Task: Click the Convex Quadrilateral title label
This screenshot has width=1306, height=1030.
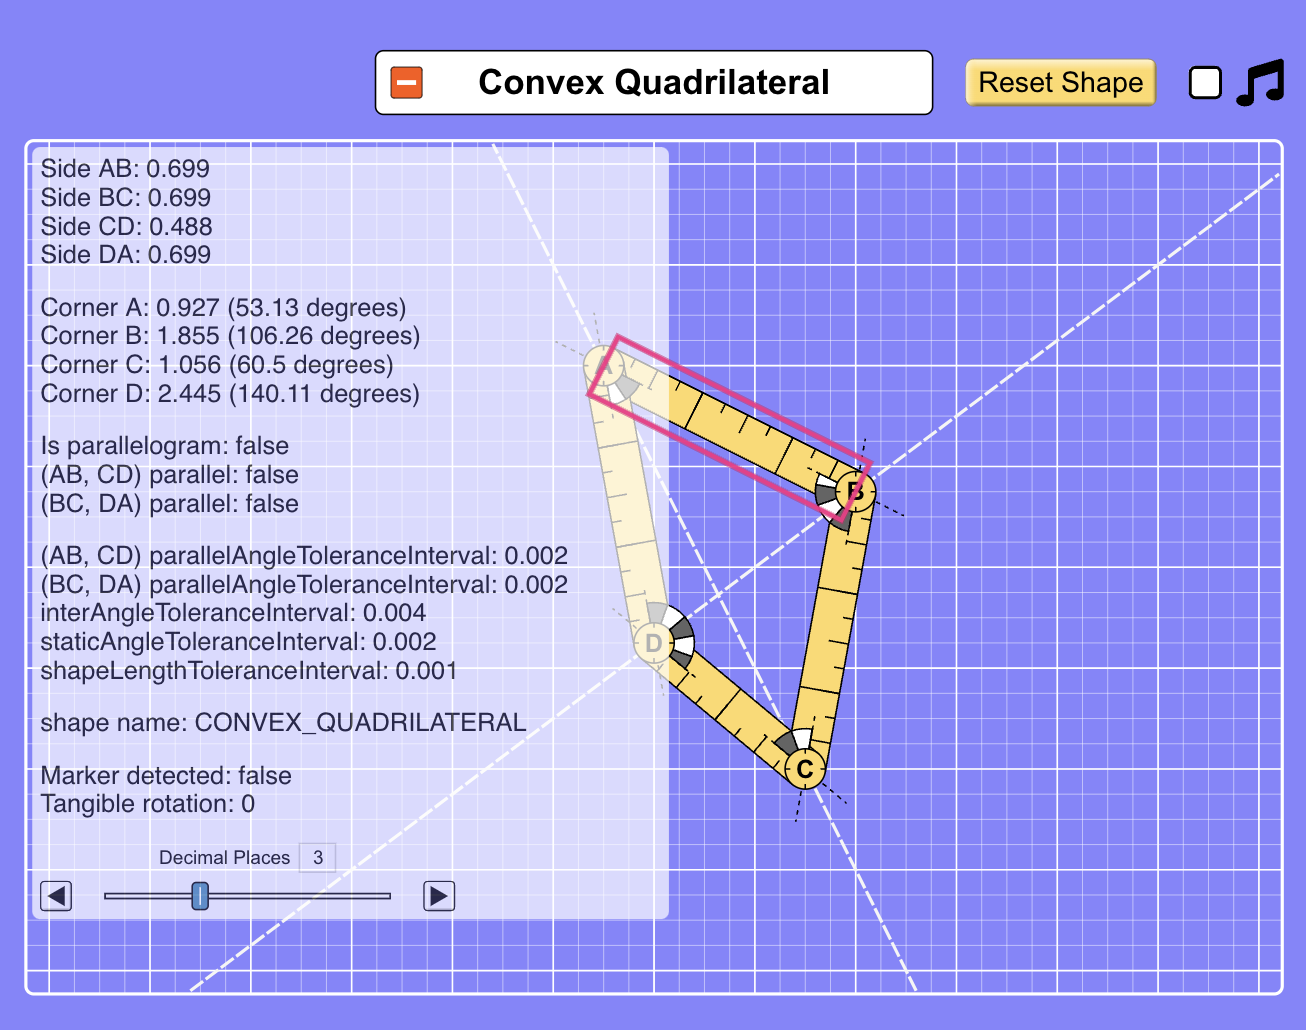Action: click(x=655, y=82)
